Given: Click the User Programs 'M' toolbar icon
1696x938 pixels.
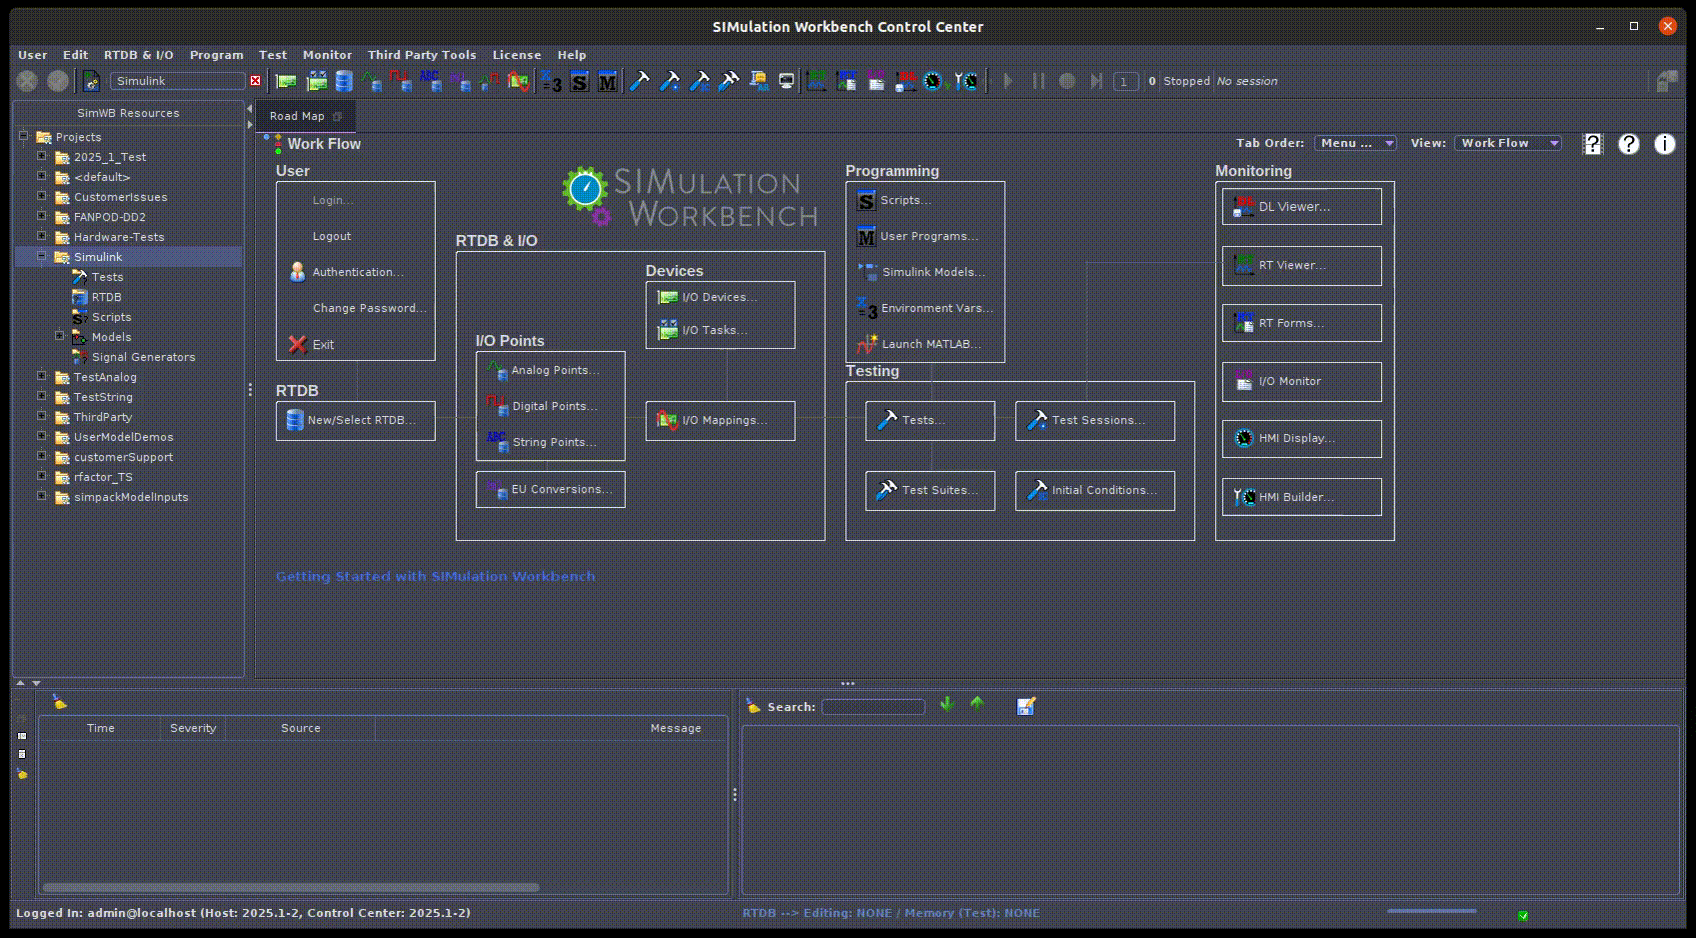Looking at the screenshot, I should tap(607, 82).
